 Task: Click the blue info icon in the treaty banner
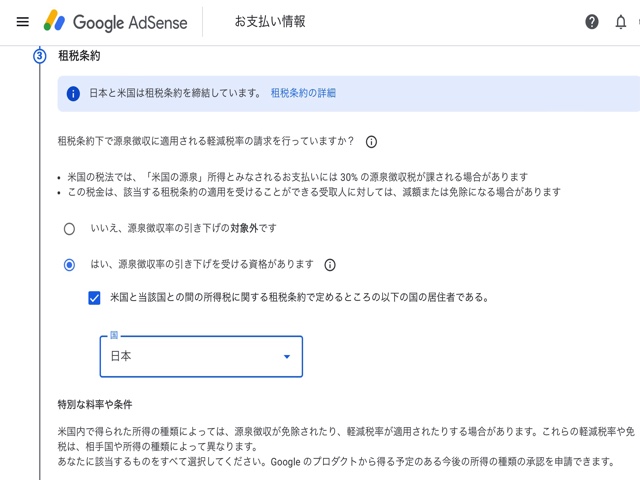click(x=73, y=93)
